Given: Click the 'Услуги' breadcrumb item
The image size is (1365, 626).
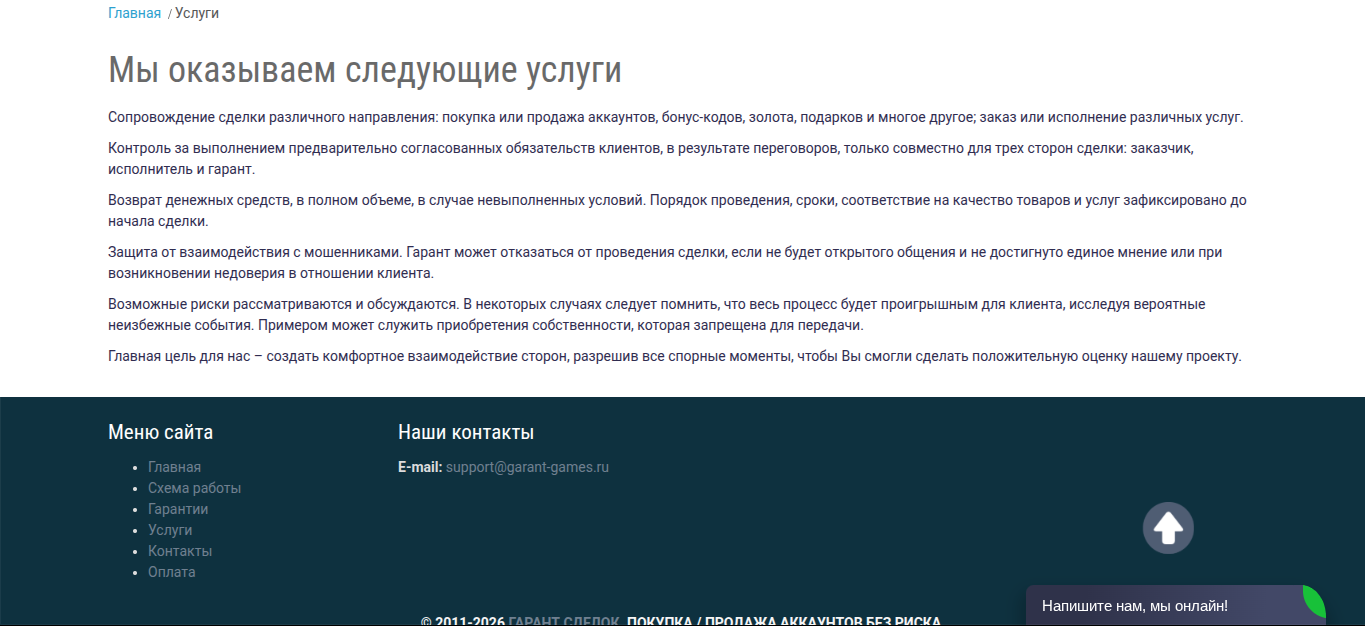Looking at the screenshot, I should coord(197,13).
